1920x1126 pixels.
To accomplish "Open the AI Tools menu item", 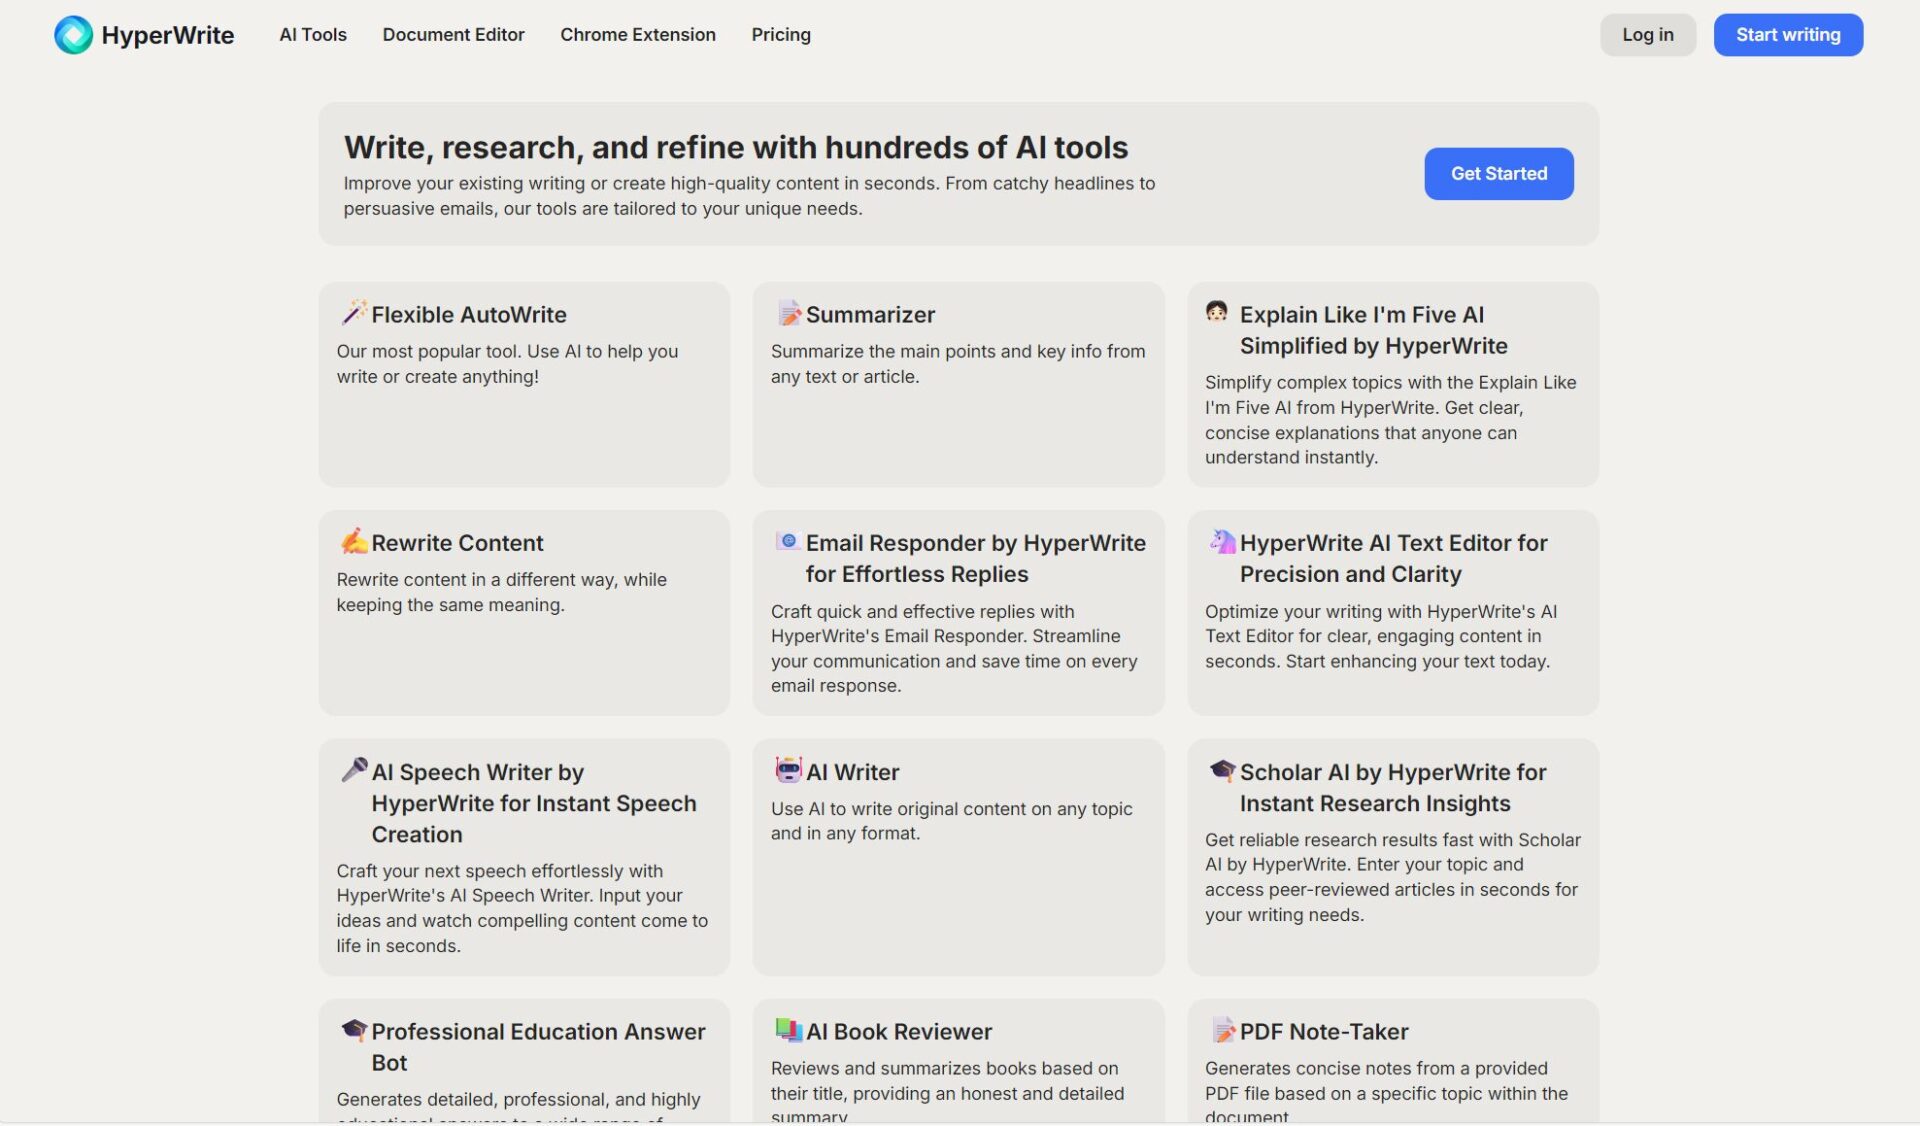I will [313, 35].
